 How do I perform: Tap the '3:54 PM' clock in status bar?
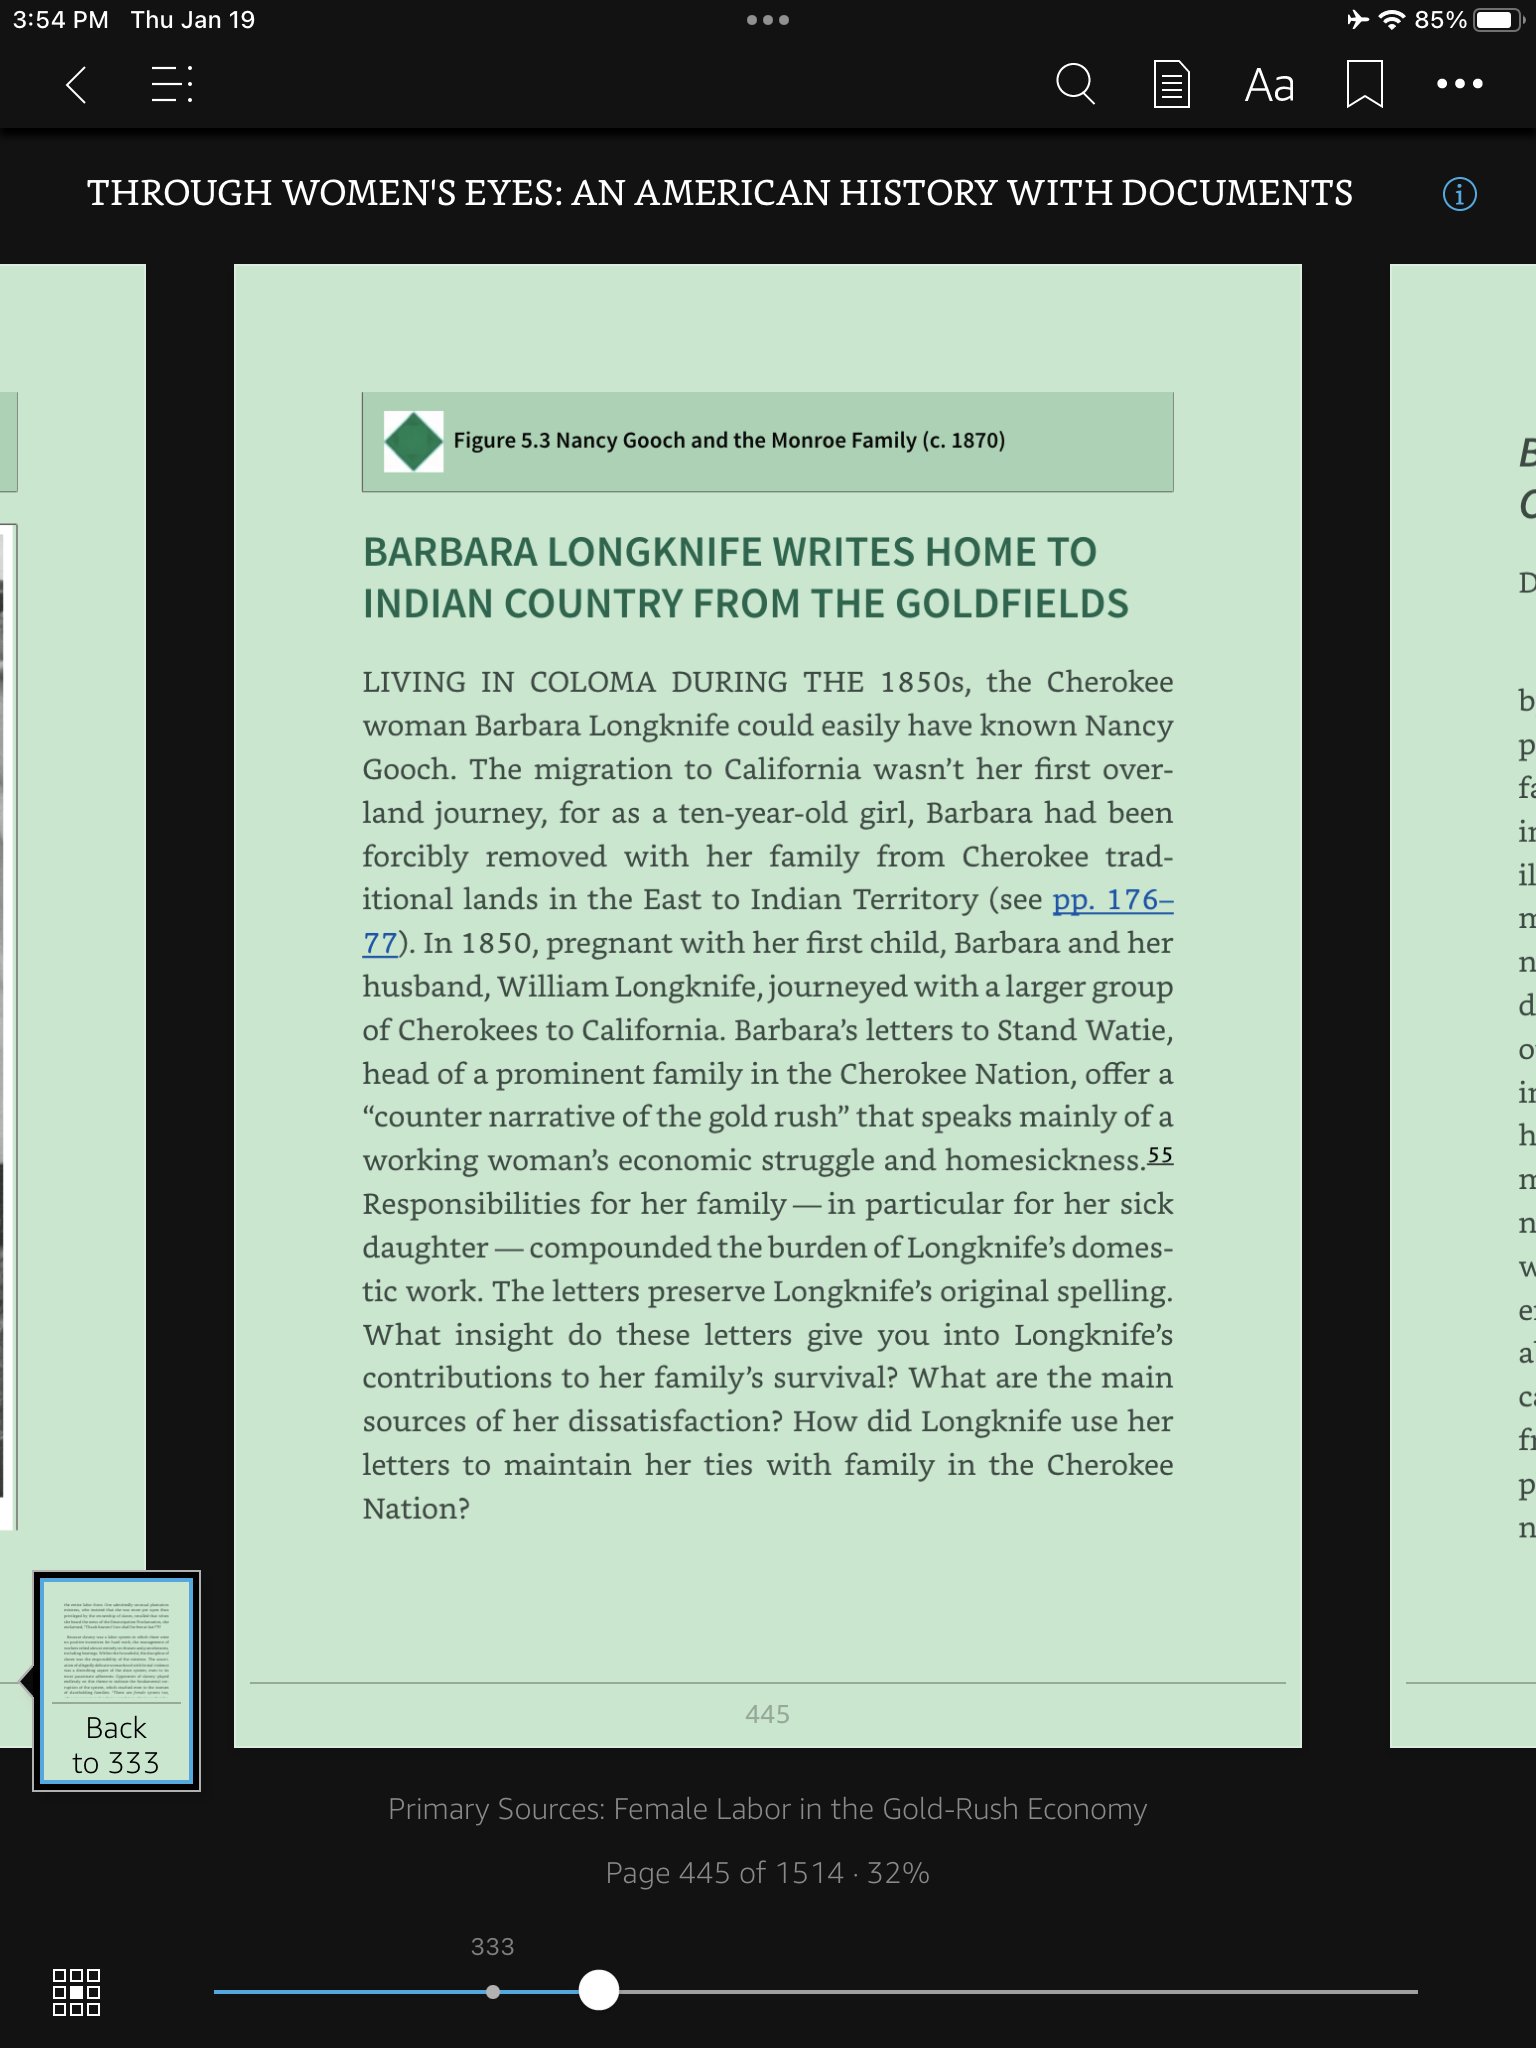(61, 20)
